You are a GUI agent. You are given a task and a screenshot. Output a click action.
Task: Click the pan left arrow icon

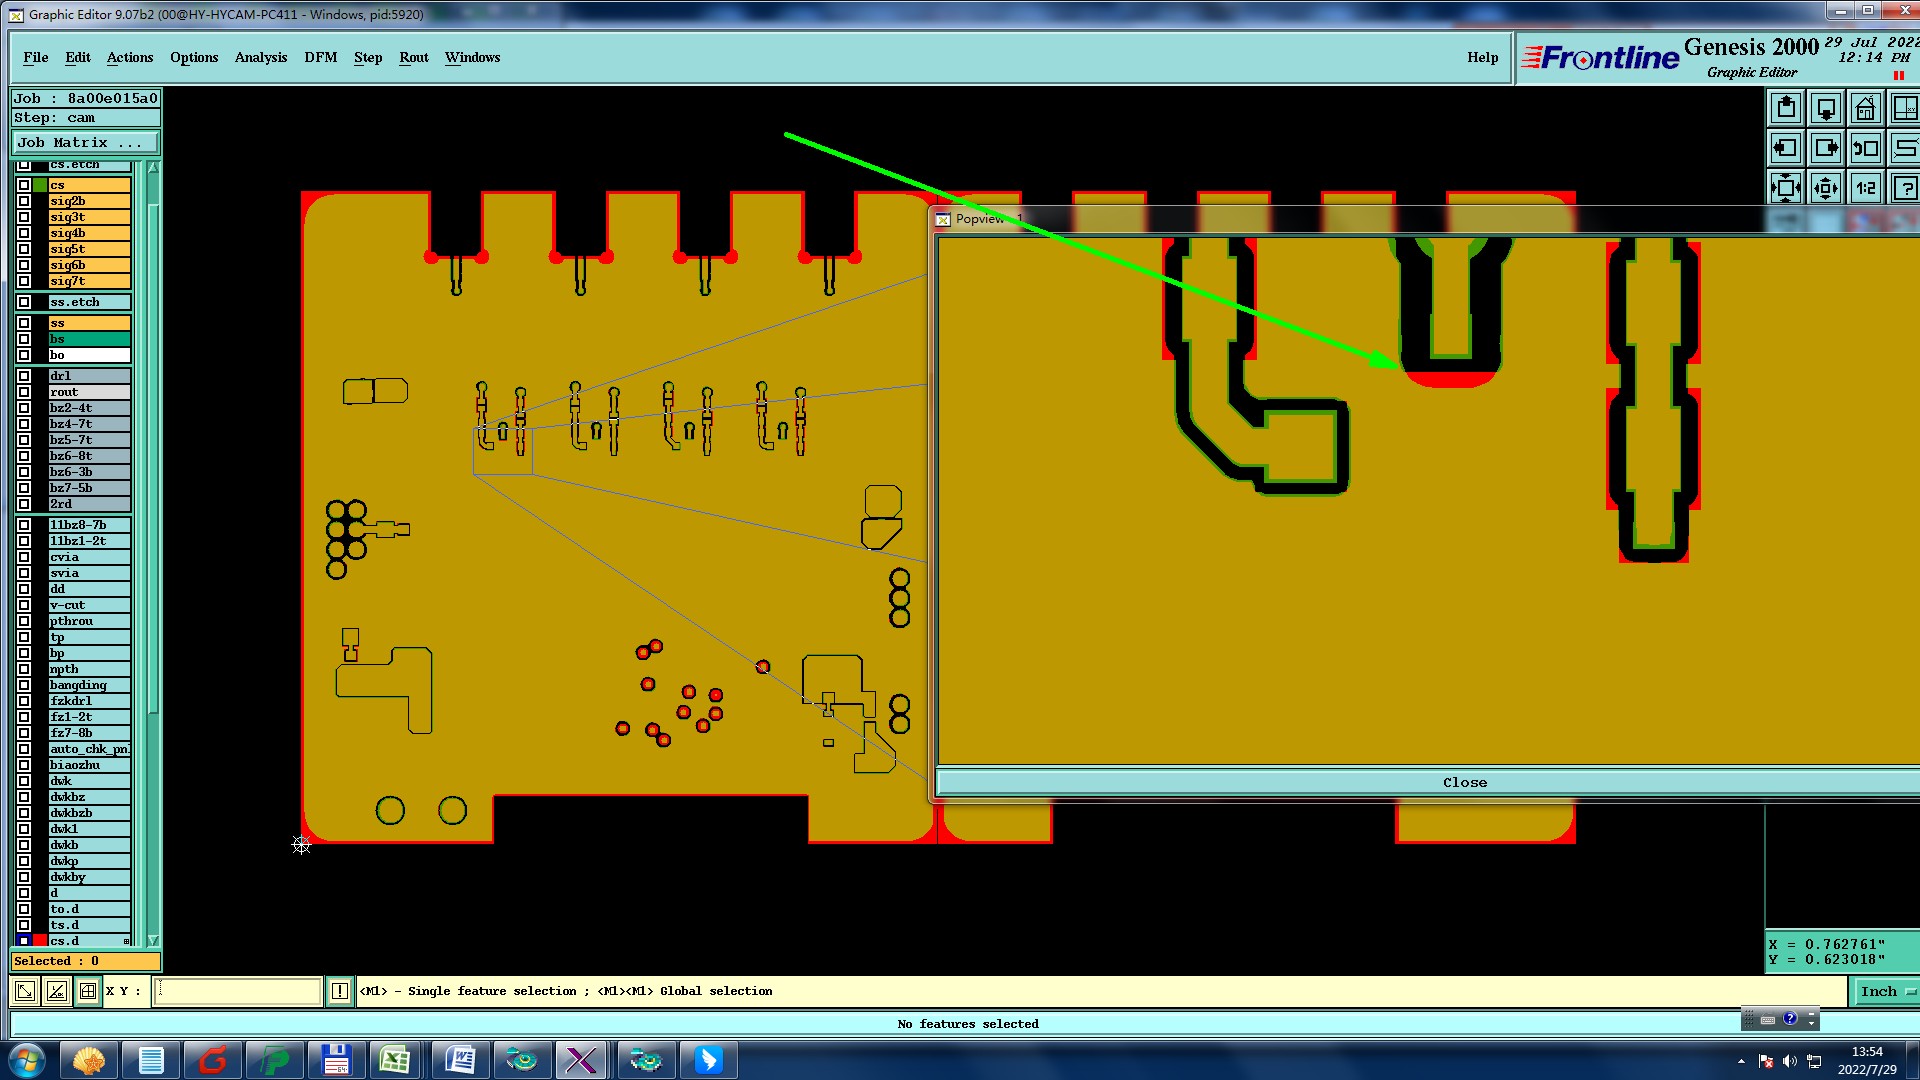click(1786, 148)
